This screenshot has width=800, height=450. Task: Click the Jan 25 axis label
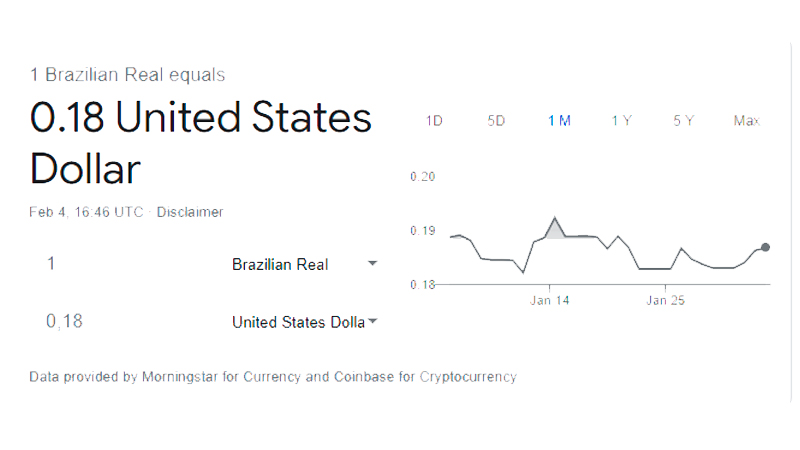pos(665,301)
